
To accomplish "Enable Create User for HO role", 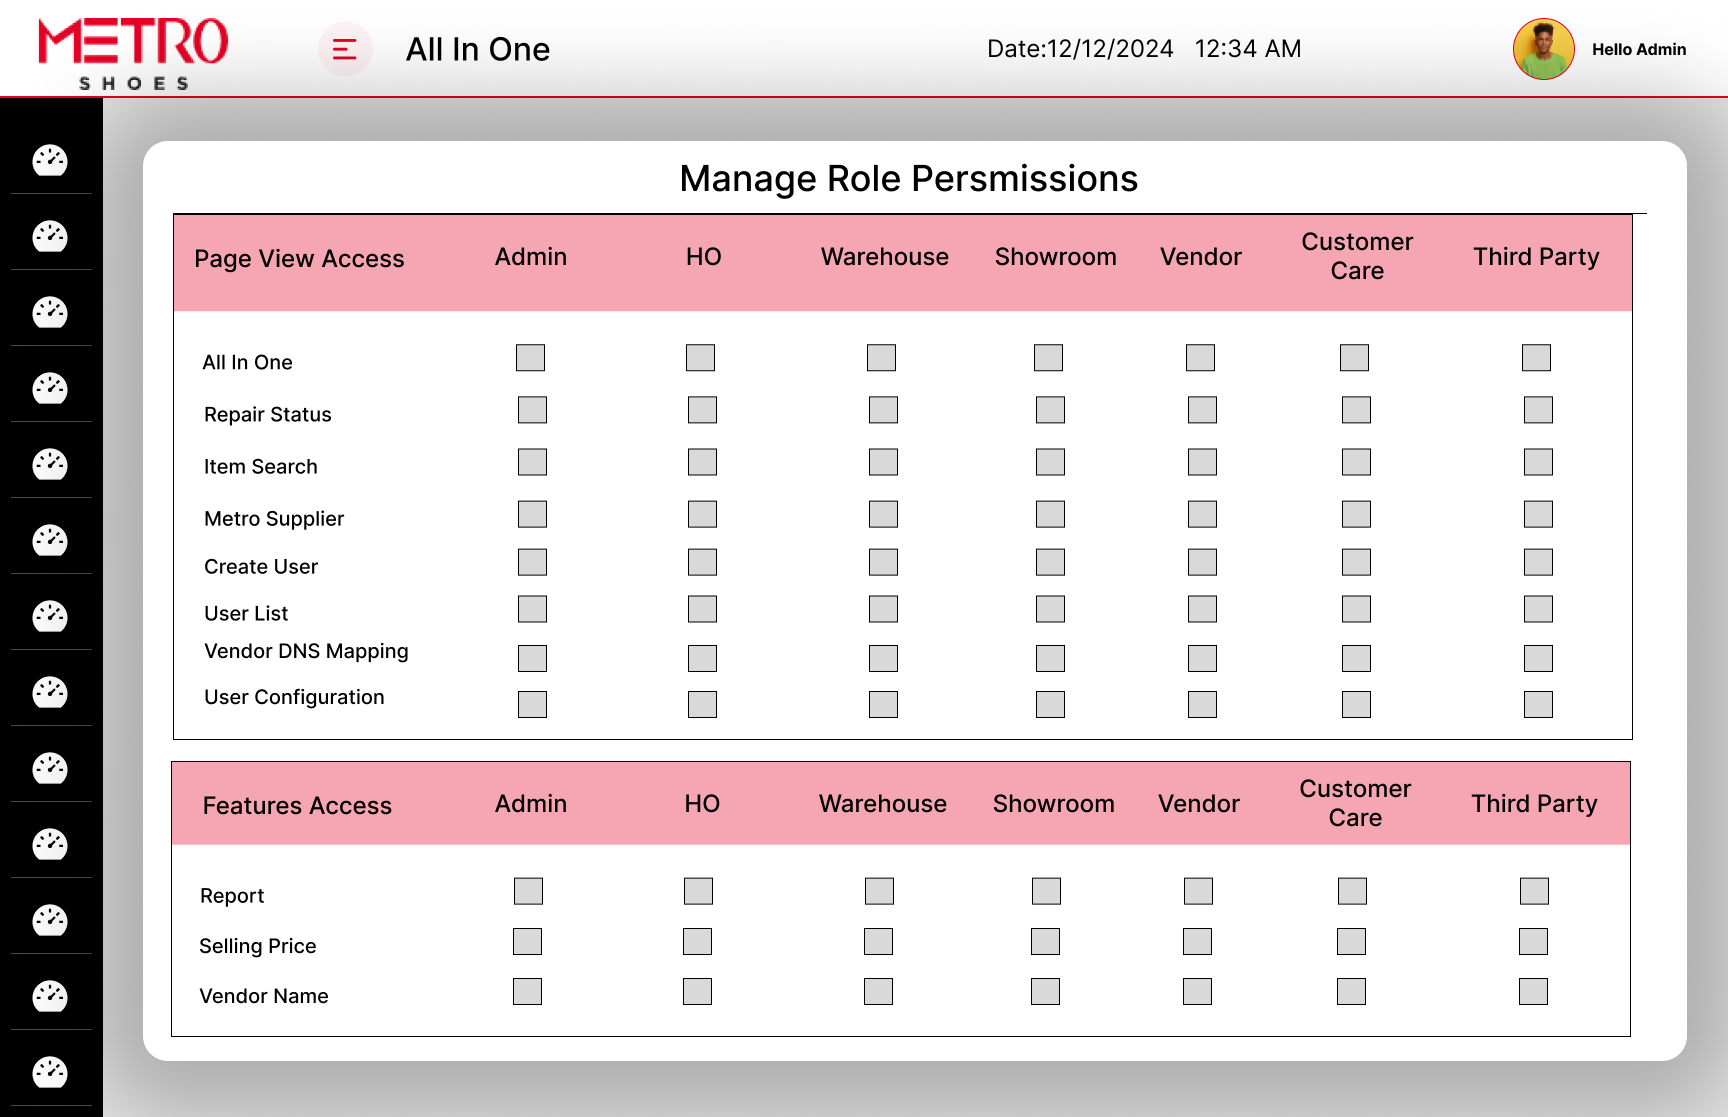I will (702, 562).
